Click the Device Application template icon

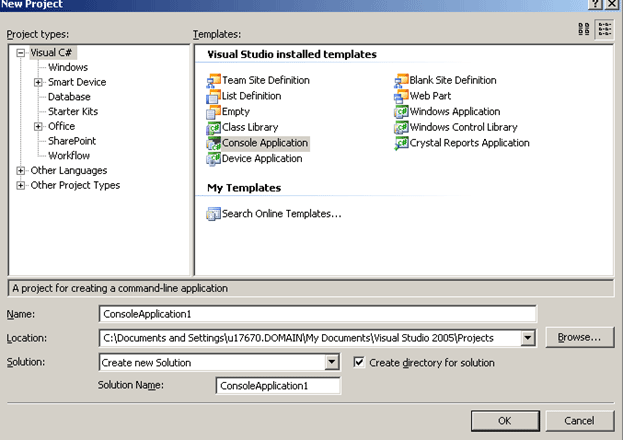click(x=213, y=159)
